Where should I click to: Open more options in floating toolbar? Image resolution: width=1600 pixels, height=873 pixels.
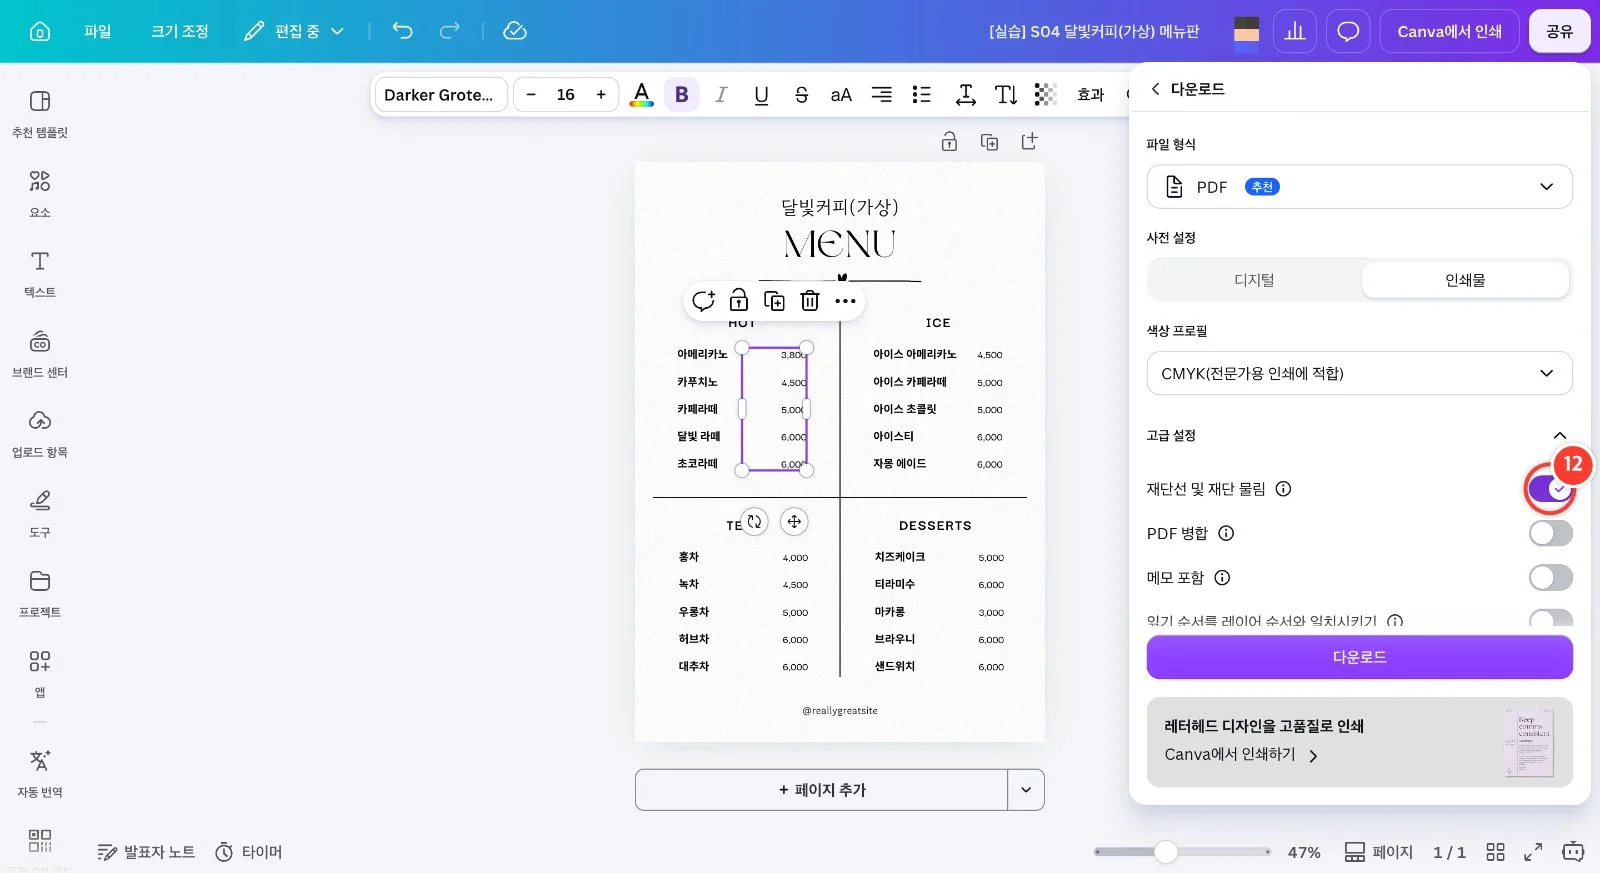click(846, 301)
